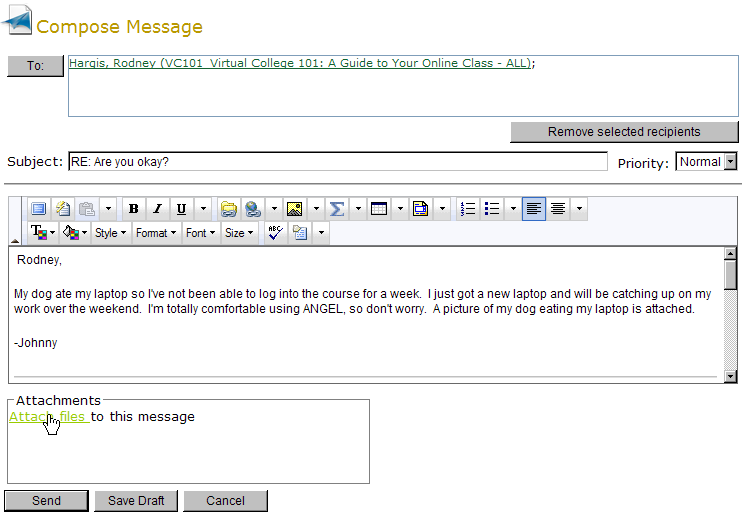Open the Priority dropdown
The image size is (744, 516).
pos(706,162)
